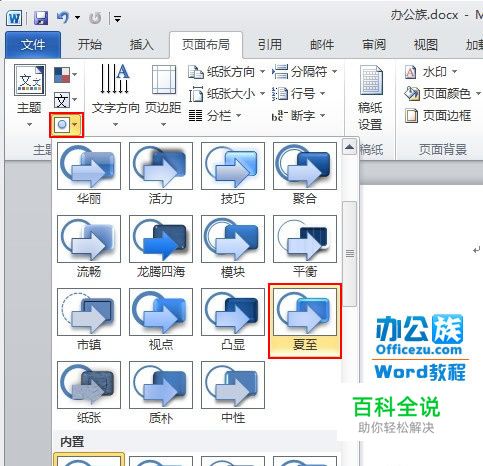Open 分栏 columns dropdown
483x466 pixels.
pyautogui.click(x=214, y=116)
